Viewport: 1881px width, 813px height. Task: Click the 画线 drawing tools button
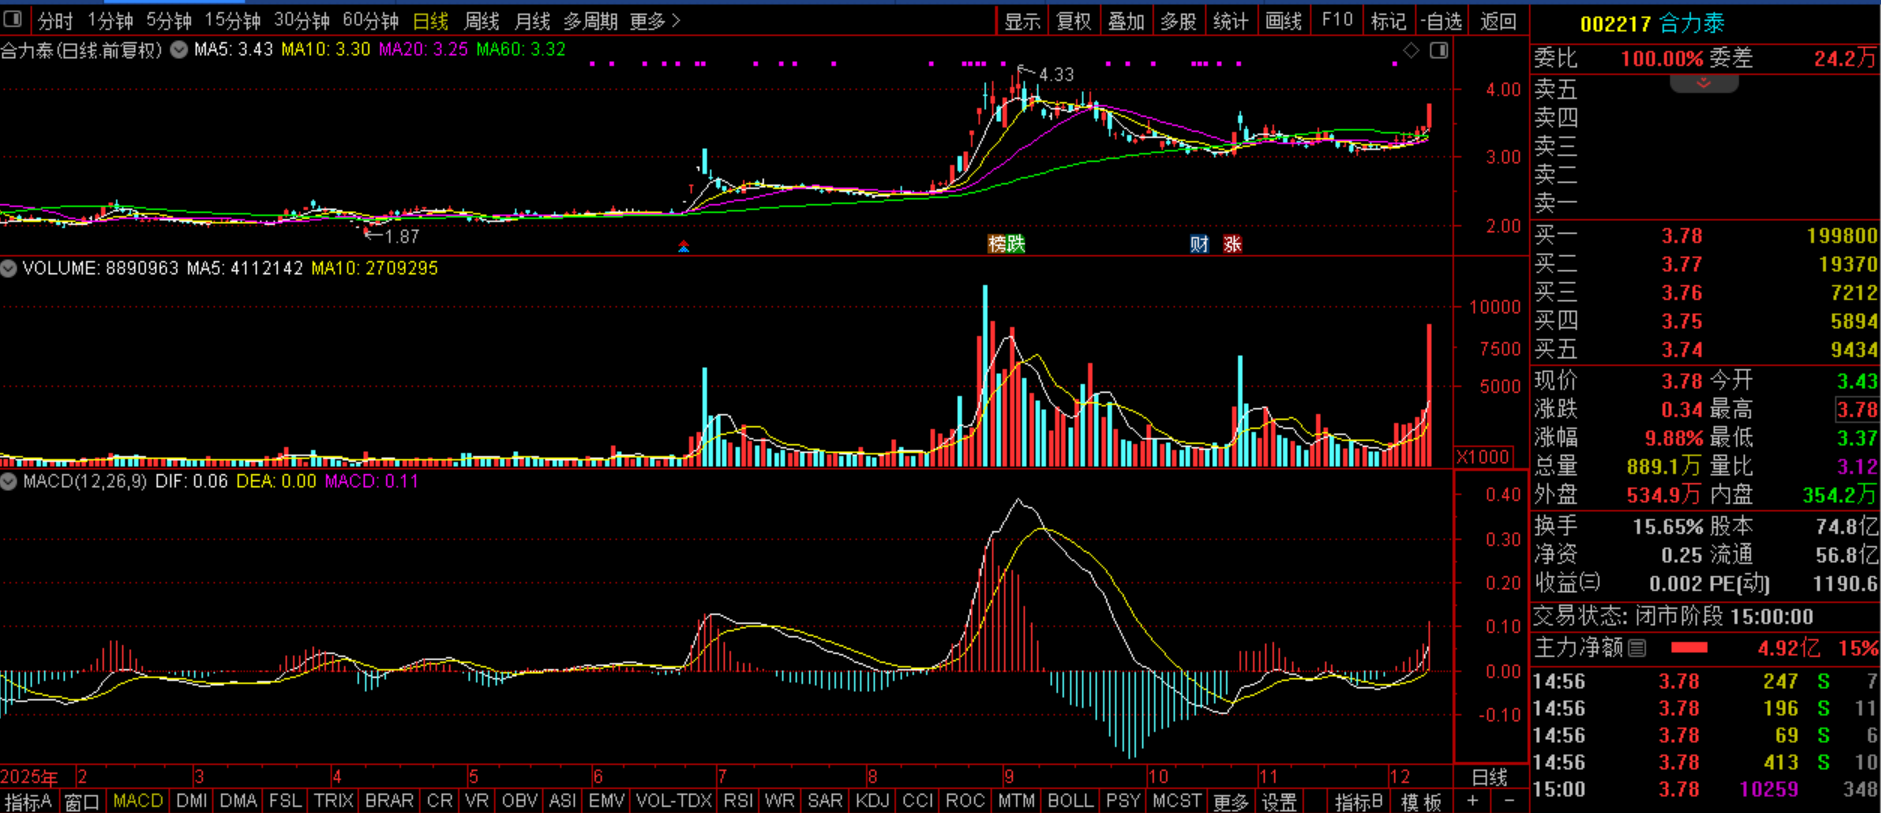point(1283,21)
